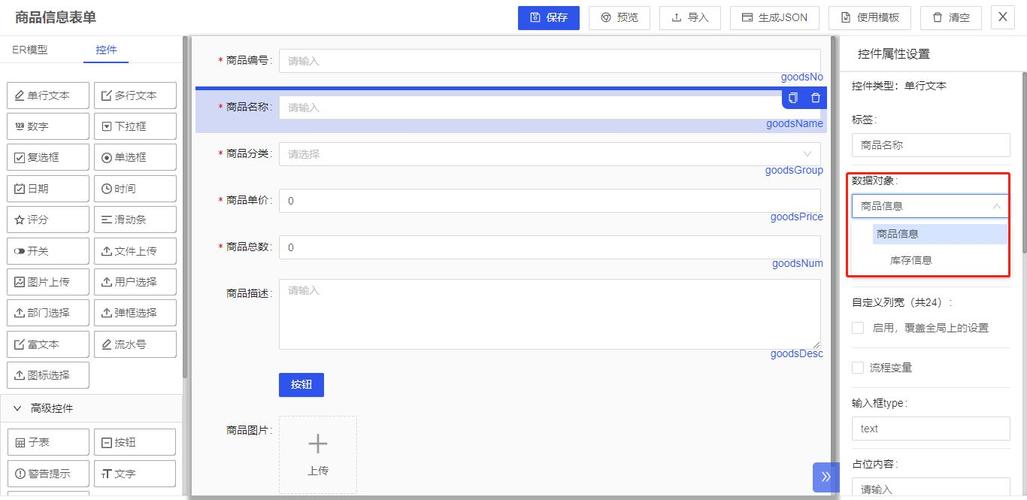Add a 文件上传 control

[x=135, y=251]
